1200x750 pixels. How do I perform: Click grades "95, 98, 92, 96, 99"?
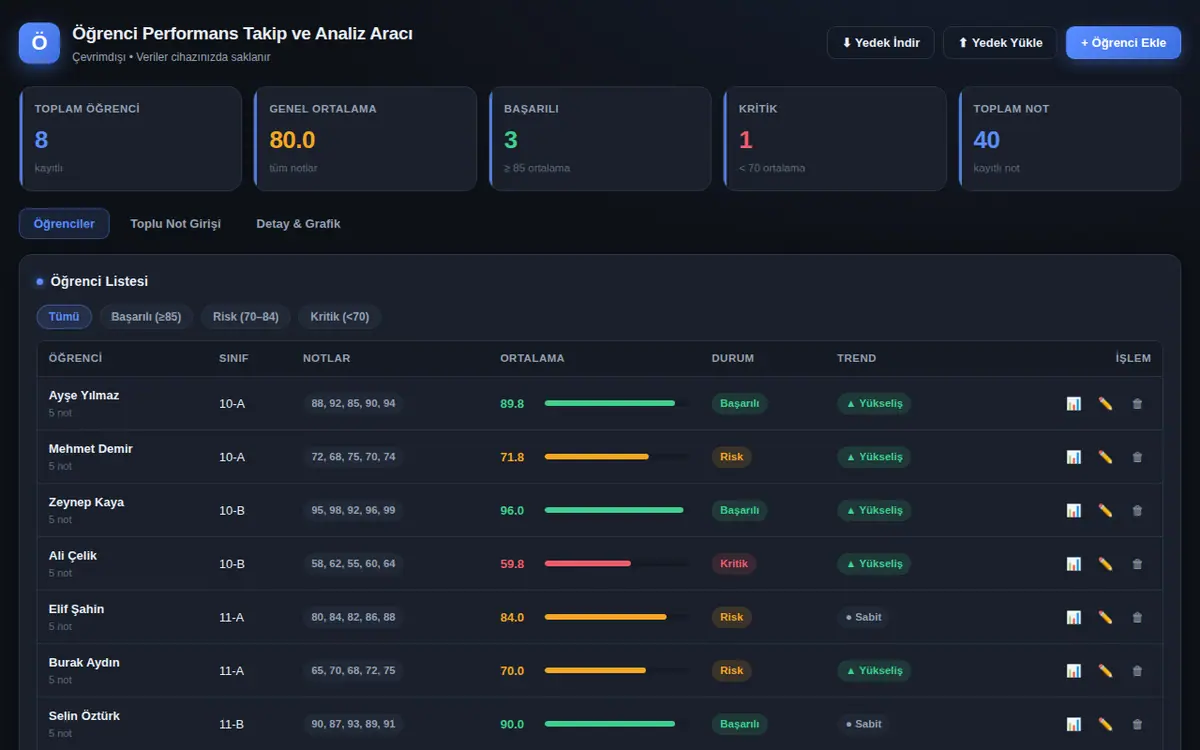click(353, 511)
